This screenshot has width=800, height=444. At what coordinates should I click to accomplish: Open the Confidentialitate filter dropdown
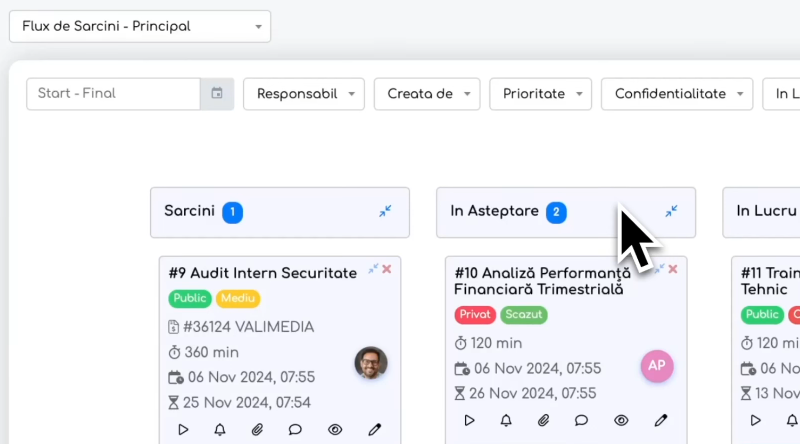[676, 94]
